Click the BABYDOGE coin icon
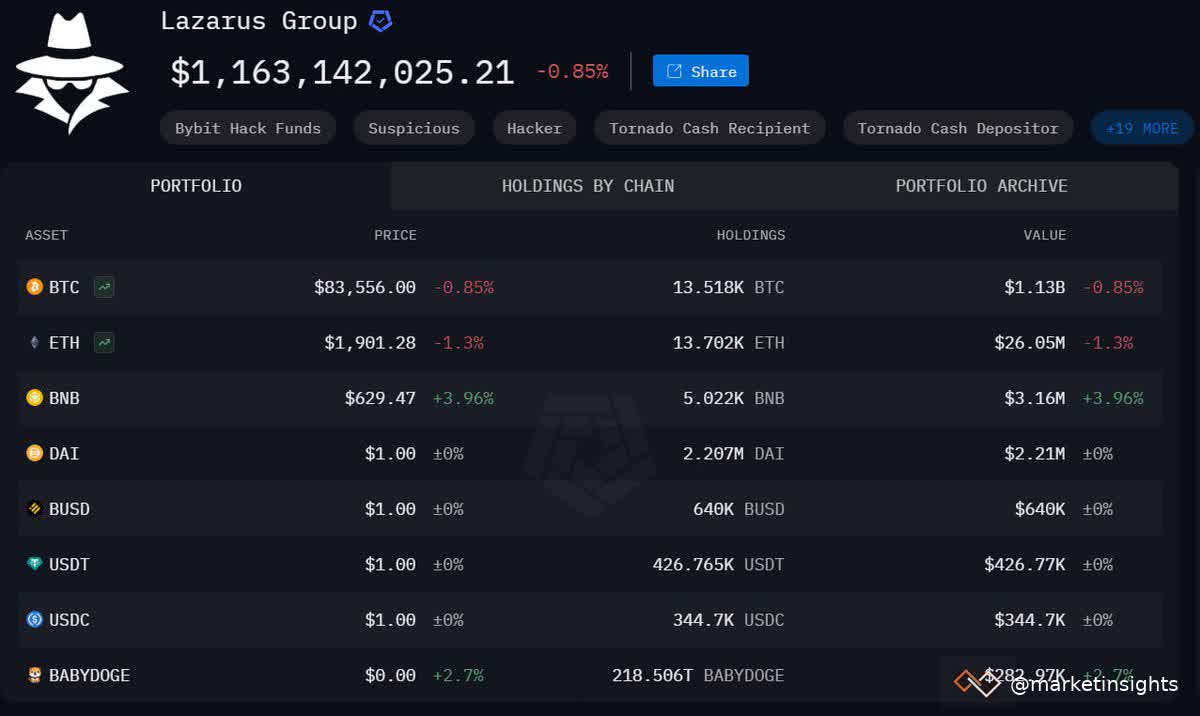The height and width of the screenshot is (716, 1200). point(35,676)
